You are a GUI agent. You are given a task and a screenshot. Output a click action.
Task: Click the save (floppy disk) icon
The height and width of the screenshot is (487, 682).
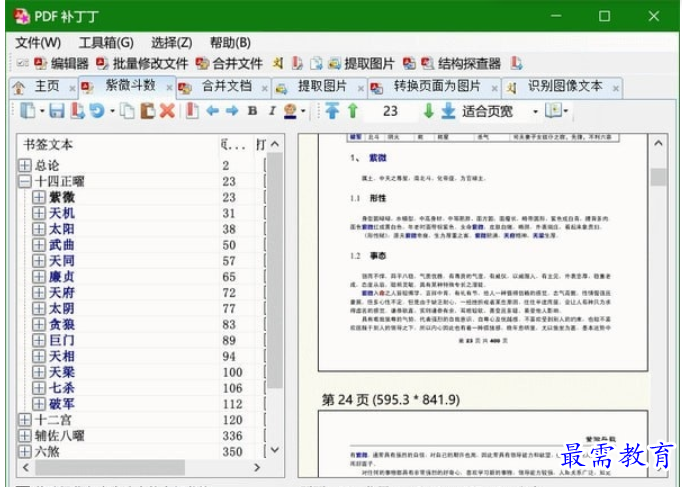(57, 111)
